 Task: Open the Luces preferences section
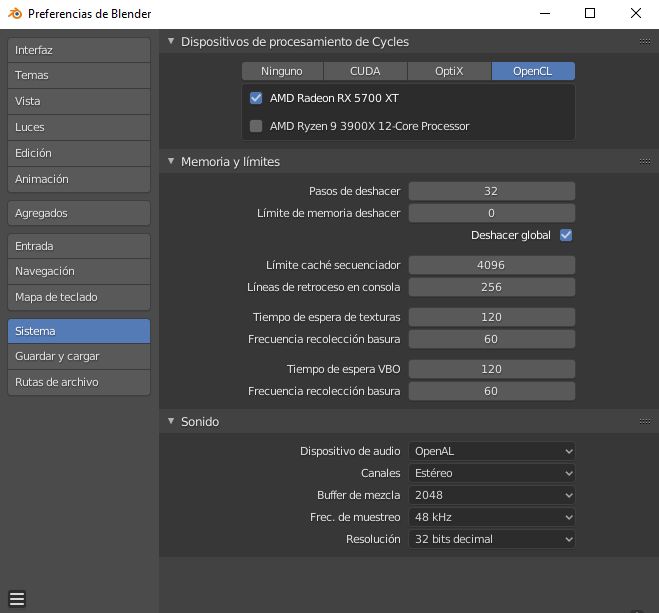[79, 127]
